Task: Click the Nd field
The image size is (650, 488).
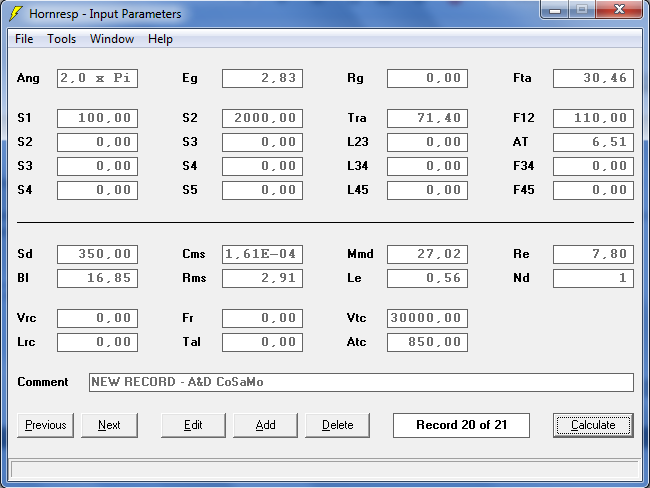Action: [x=593, y=278]
